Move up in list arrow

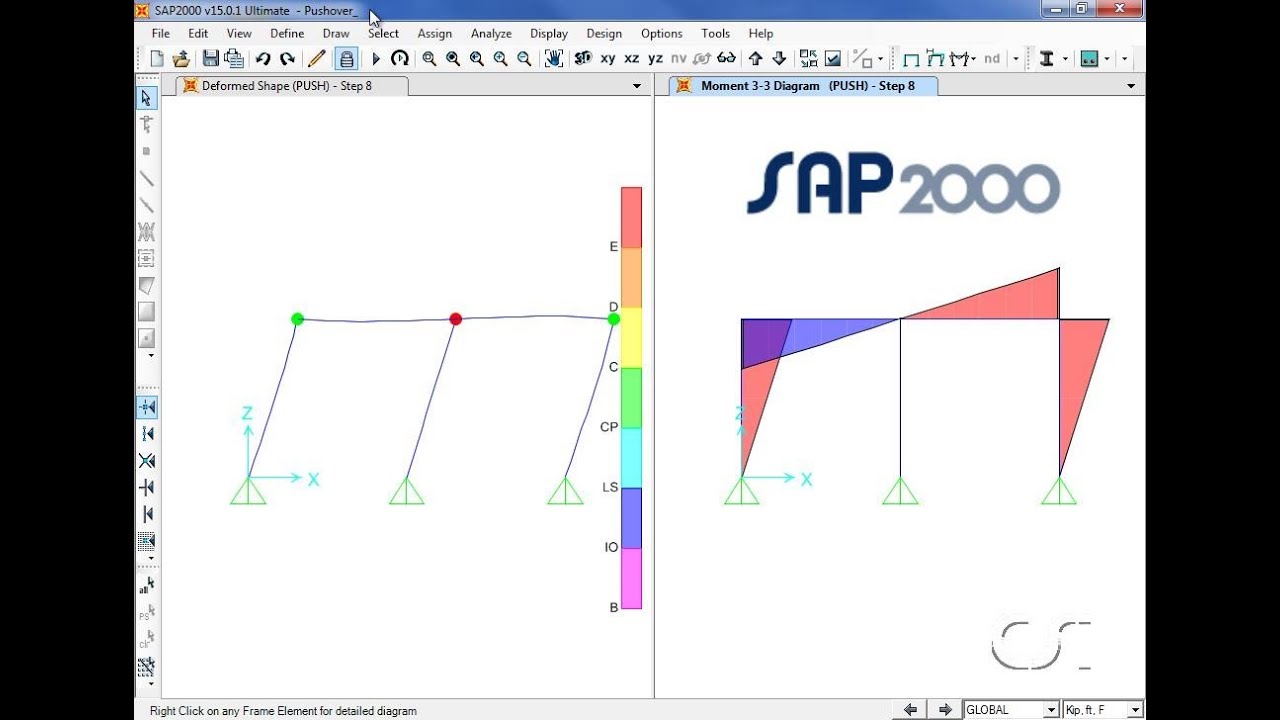click(756, 59)
